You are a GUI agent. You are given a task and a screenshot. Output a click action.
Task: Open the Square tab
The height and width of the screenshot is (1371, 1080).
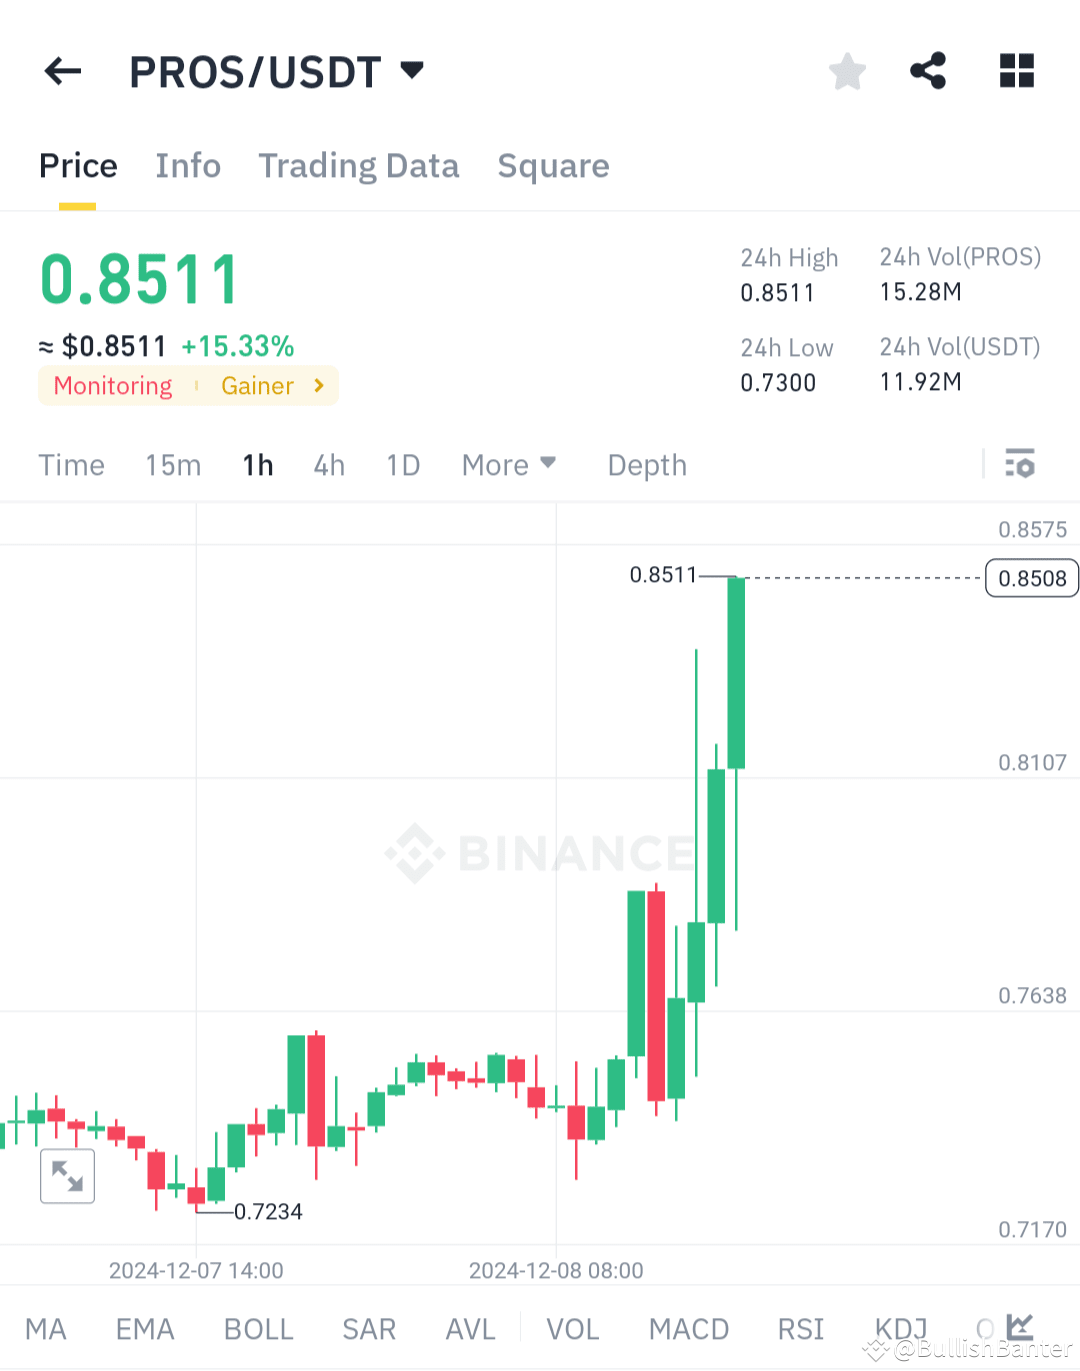pos(553,165)
